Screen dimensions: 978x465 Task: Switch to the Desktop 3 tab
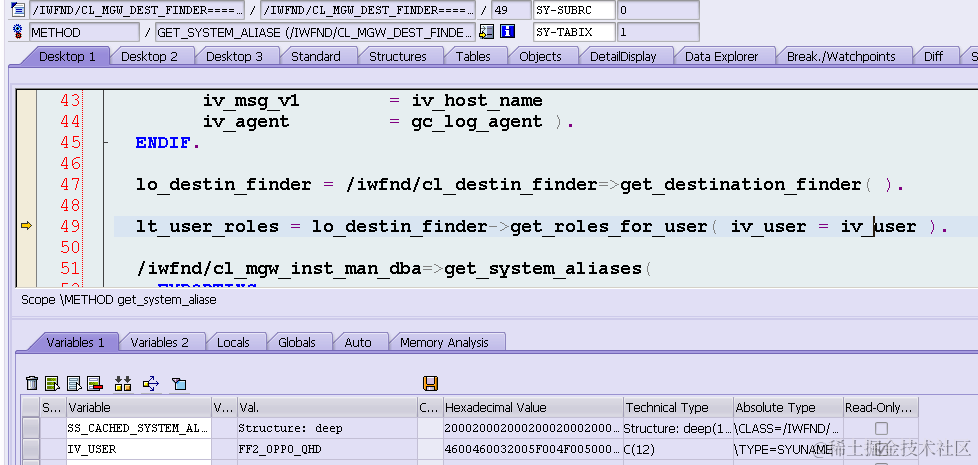point(234,56)
